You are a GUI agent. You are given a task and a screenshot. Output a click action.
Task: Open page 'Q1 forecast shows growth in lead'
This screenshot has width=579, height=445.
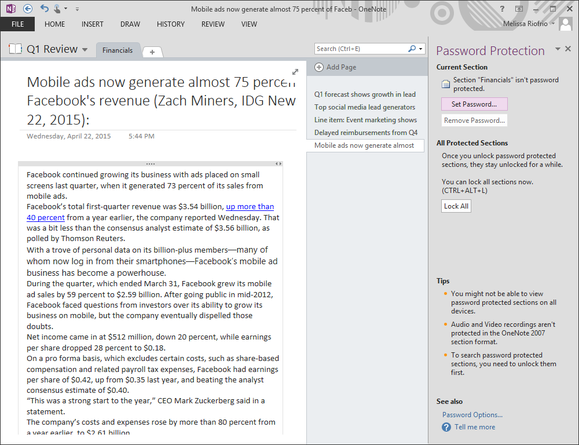click(x=365, y=95)
